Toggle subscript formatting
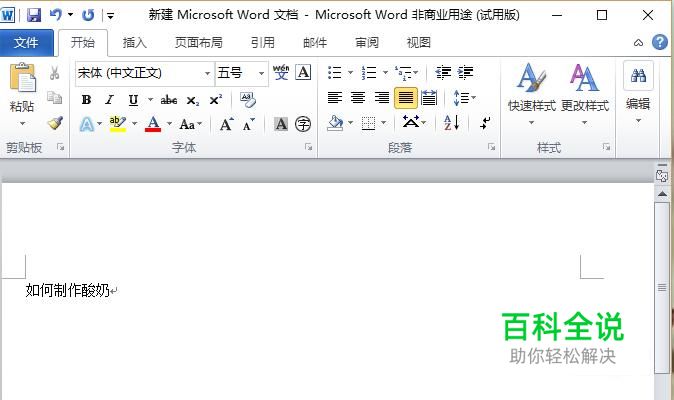Viewport: 674px width, 400px height. pos(193,101)
